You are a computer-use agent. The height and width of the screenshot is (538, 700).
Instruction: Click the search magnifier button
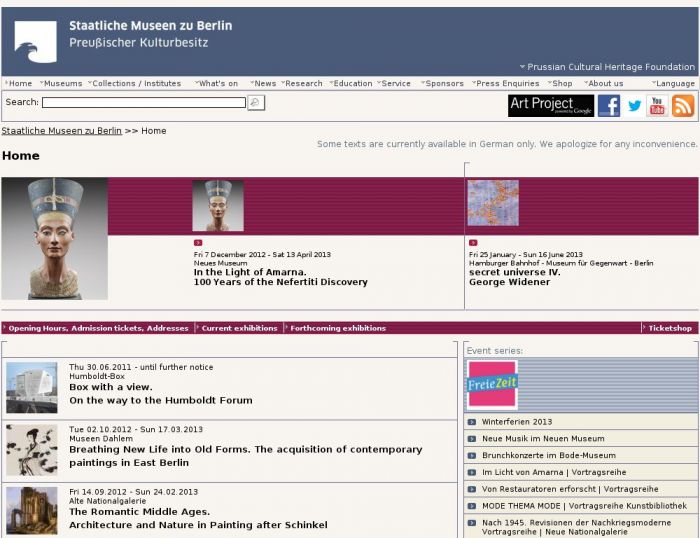point(256,103)
